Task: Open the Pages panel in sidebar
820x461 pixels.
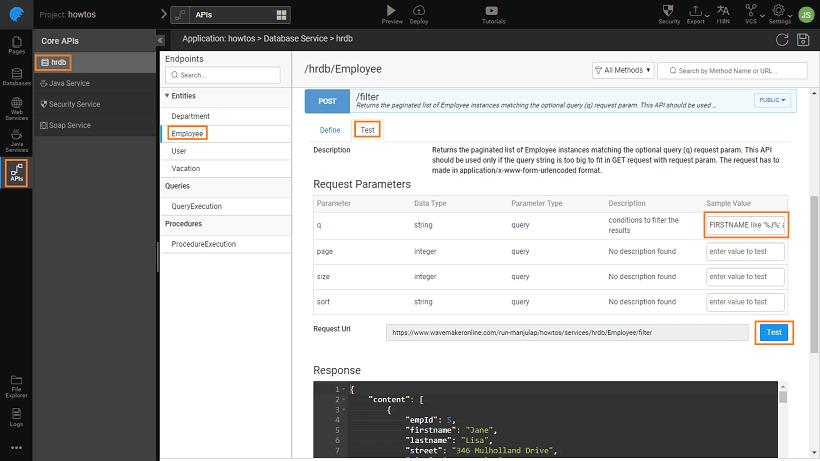Action: pyautogui.click(x=16, y=44)
